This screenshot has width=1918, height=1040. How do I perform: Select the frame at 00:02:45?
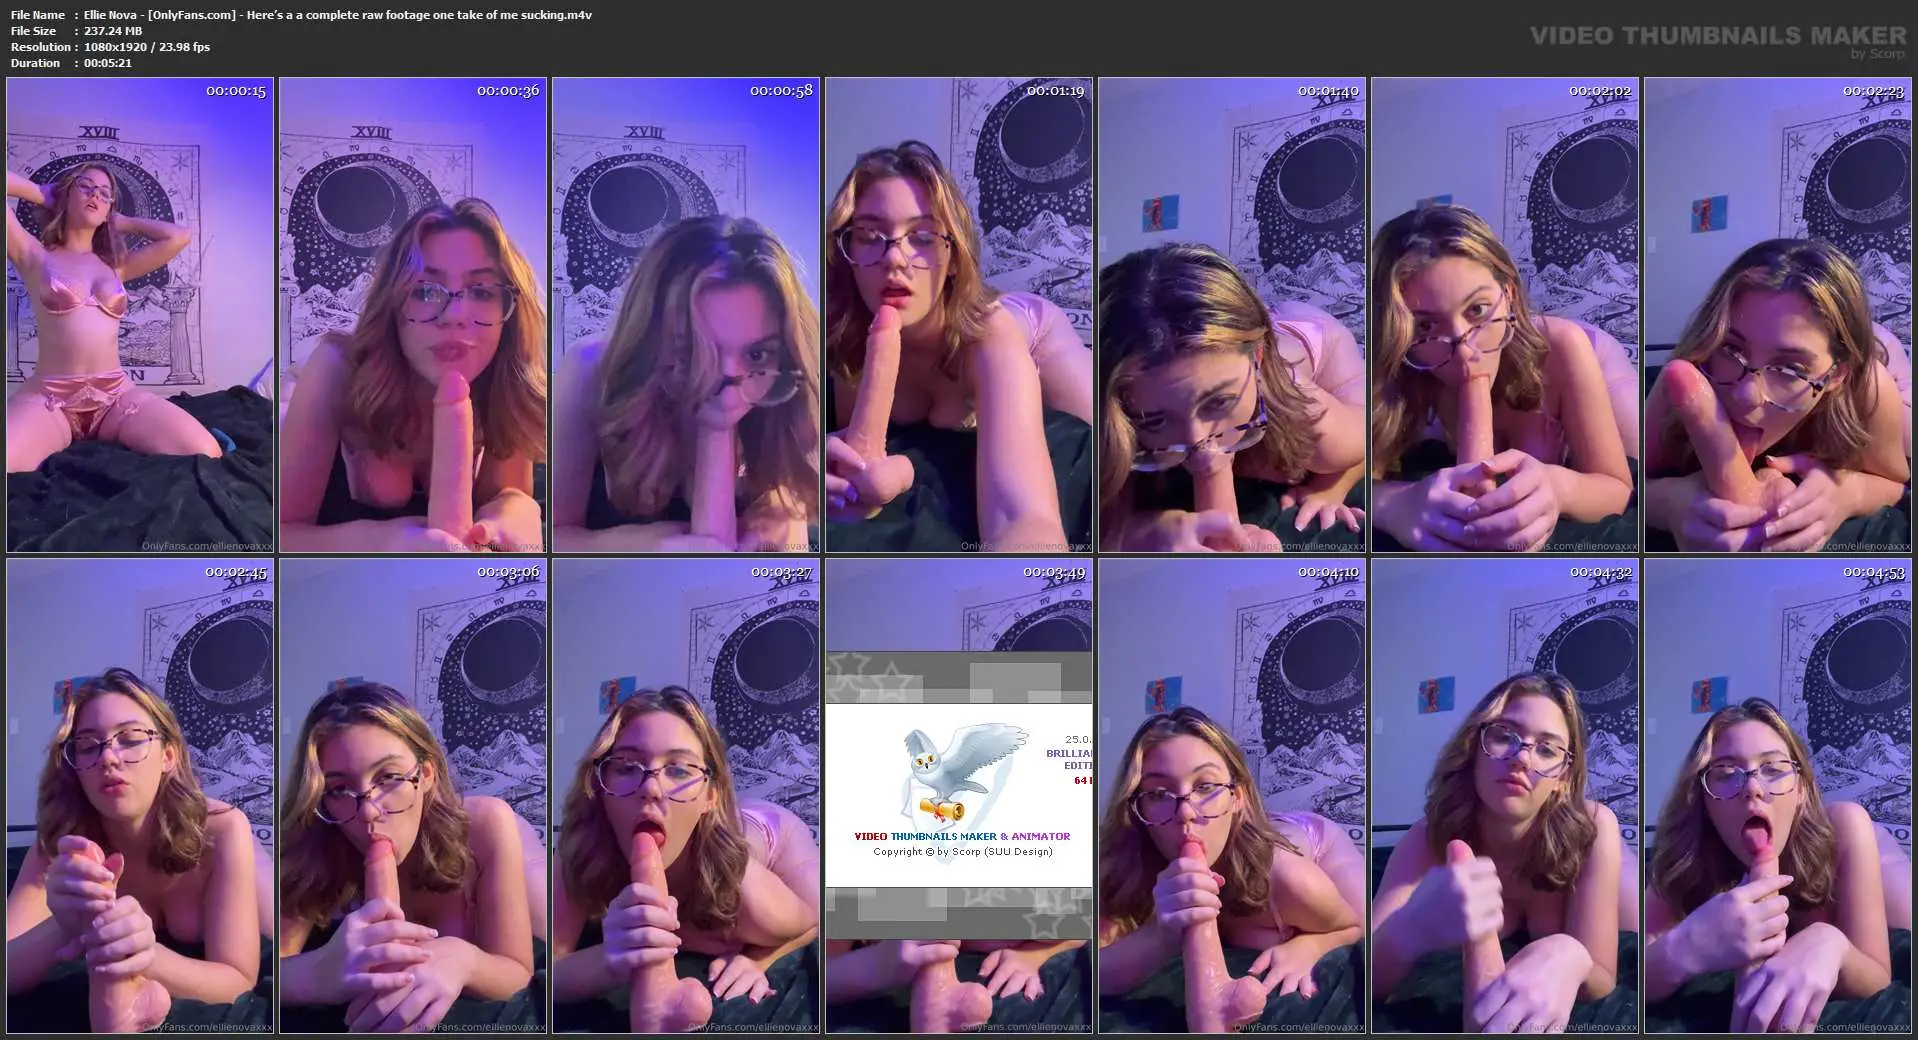[x=140, y=796]
